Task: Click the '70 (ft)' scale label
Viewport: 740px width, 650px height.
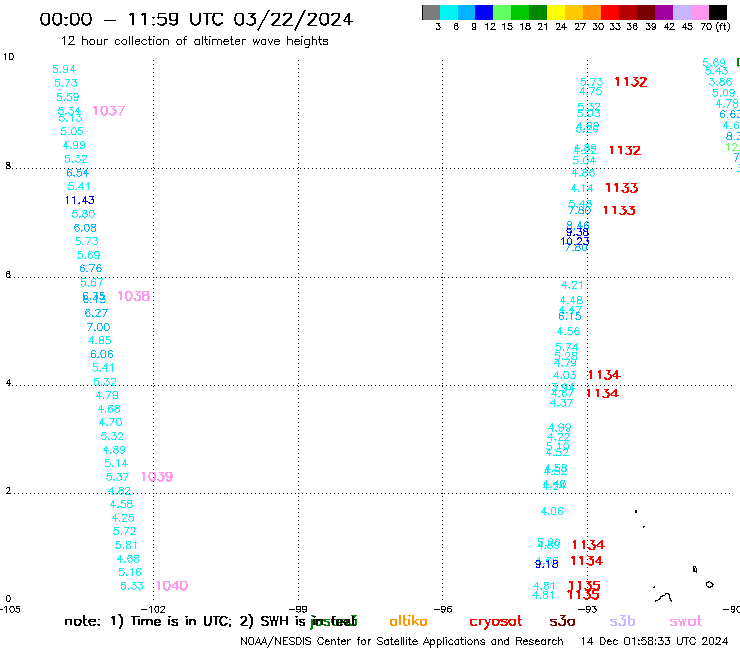Action: coord(715,26)
